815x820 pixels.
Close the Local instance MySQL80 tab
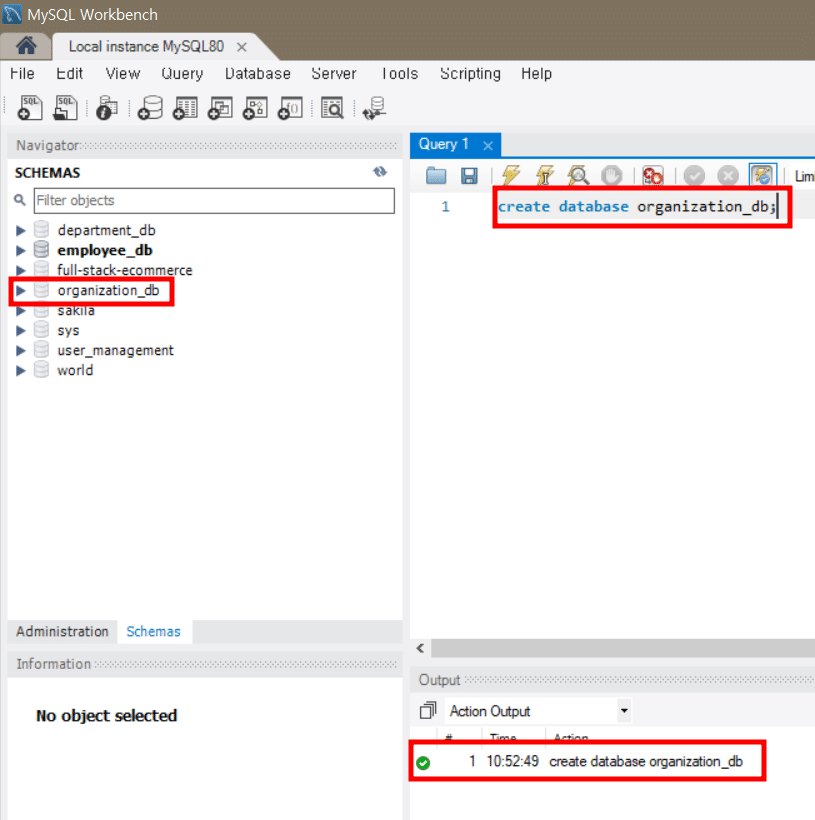coord(242,47)
